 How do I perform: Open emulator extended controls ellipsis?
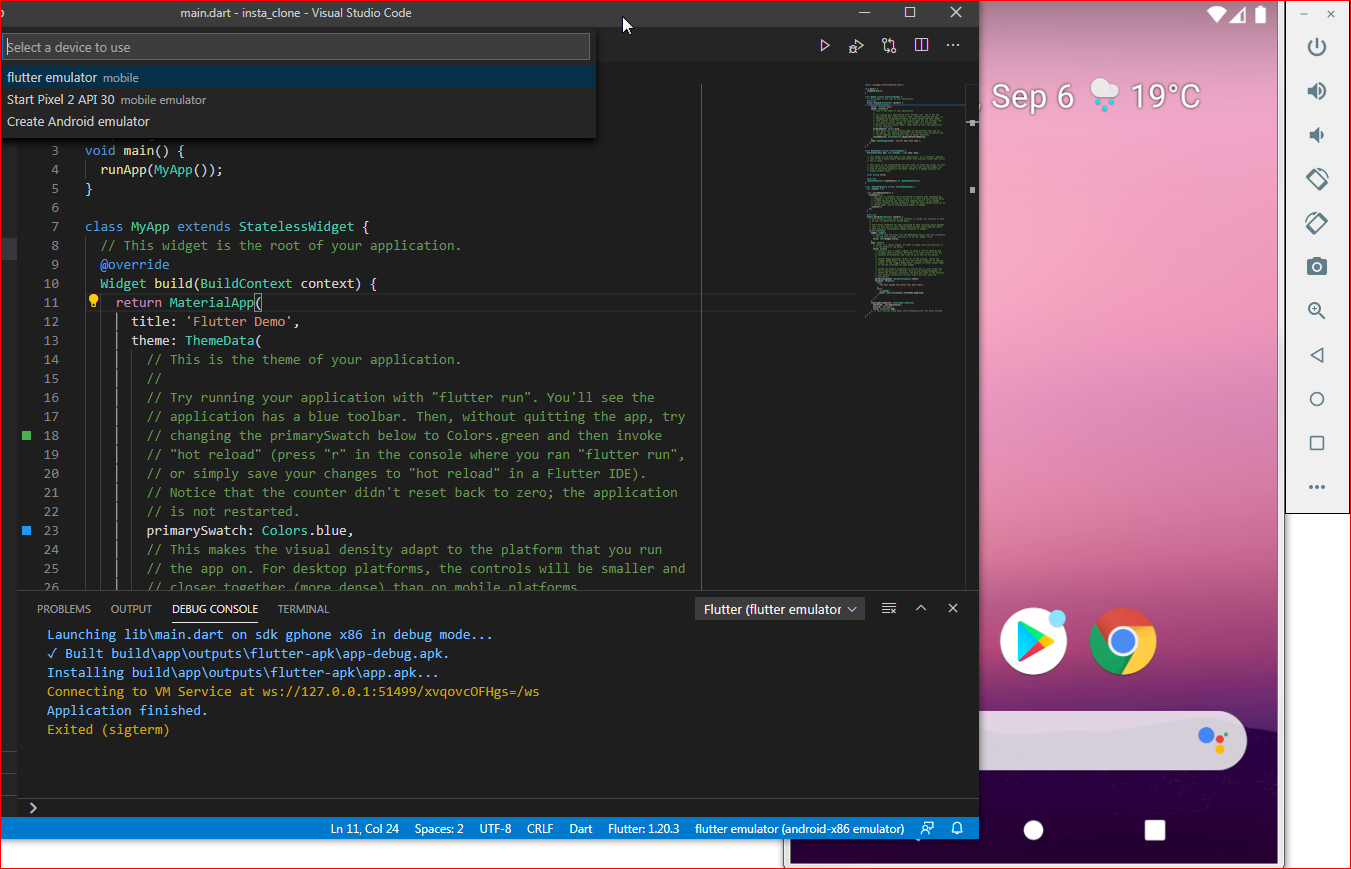coord(1317,487)
